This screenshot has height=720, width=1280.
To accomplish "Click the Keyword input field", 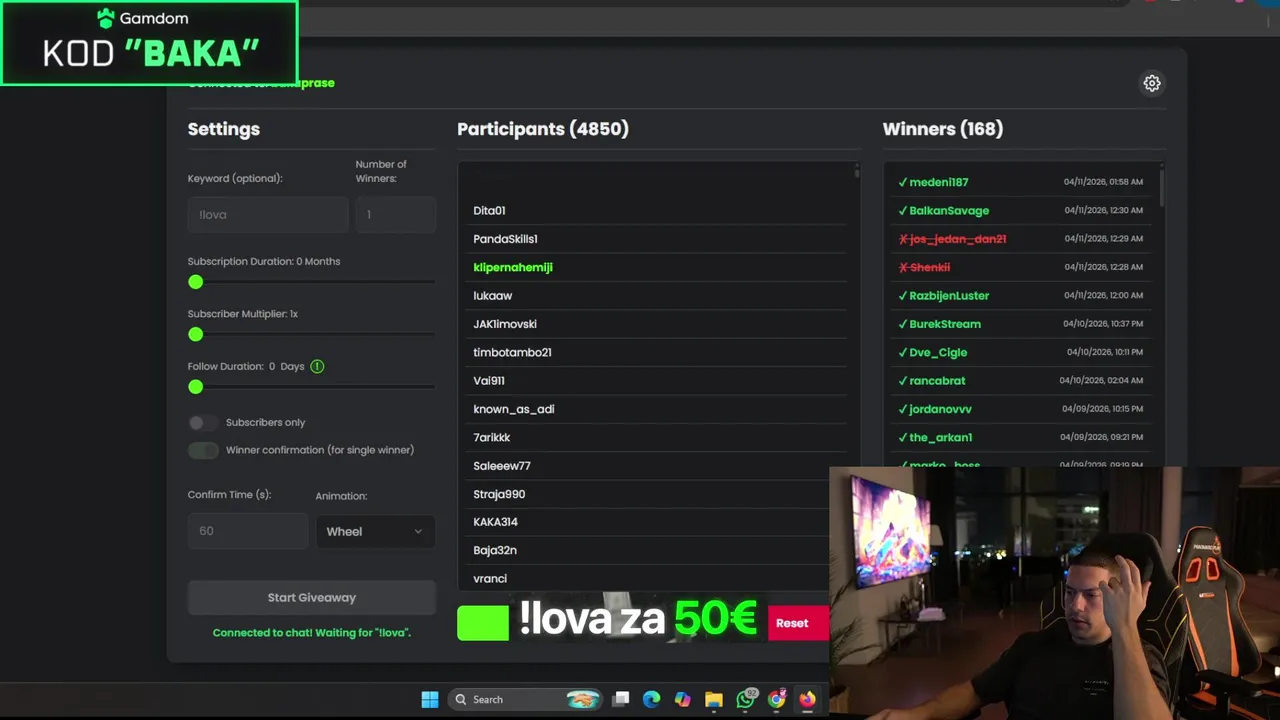I will click(x=268, y=214).
